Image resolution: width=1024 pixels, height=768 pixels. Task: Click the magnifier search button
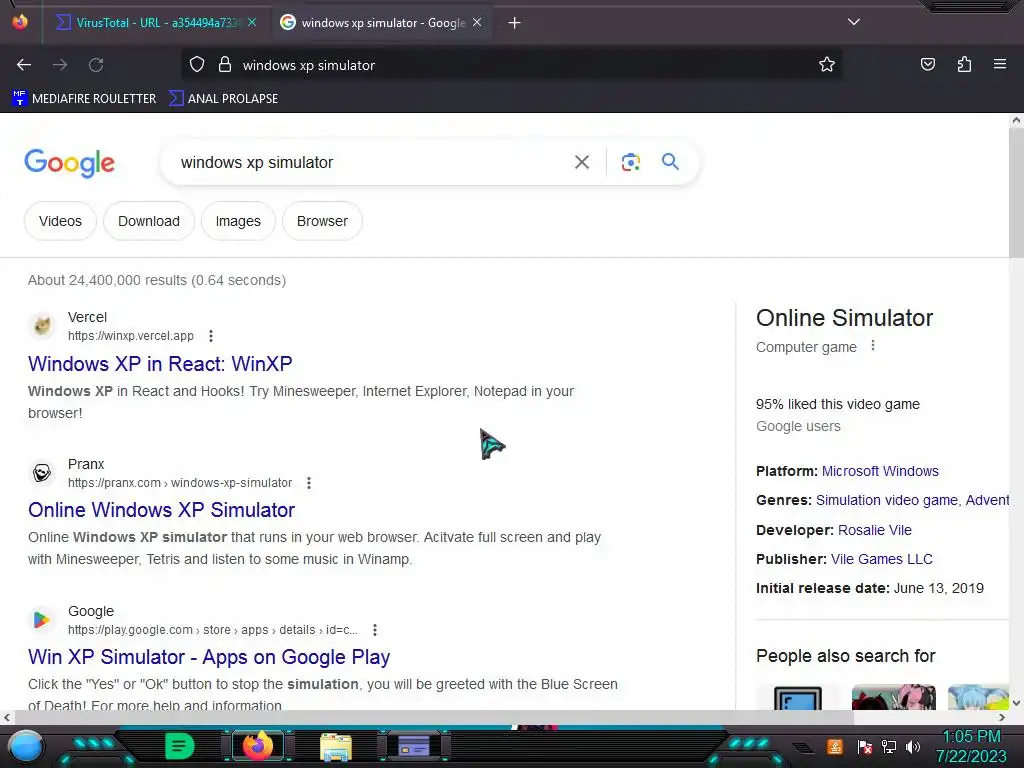point(670,162)
